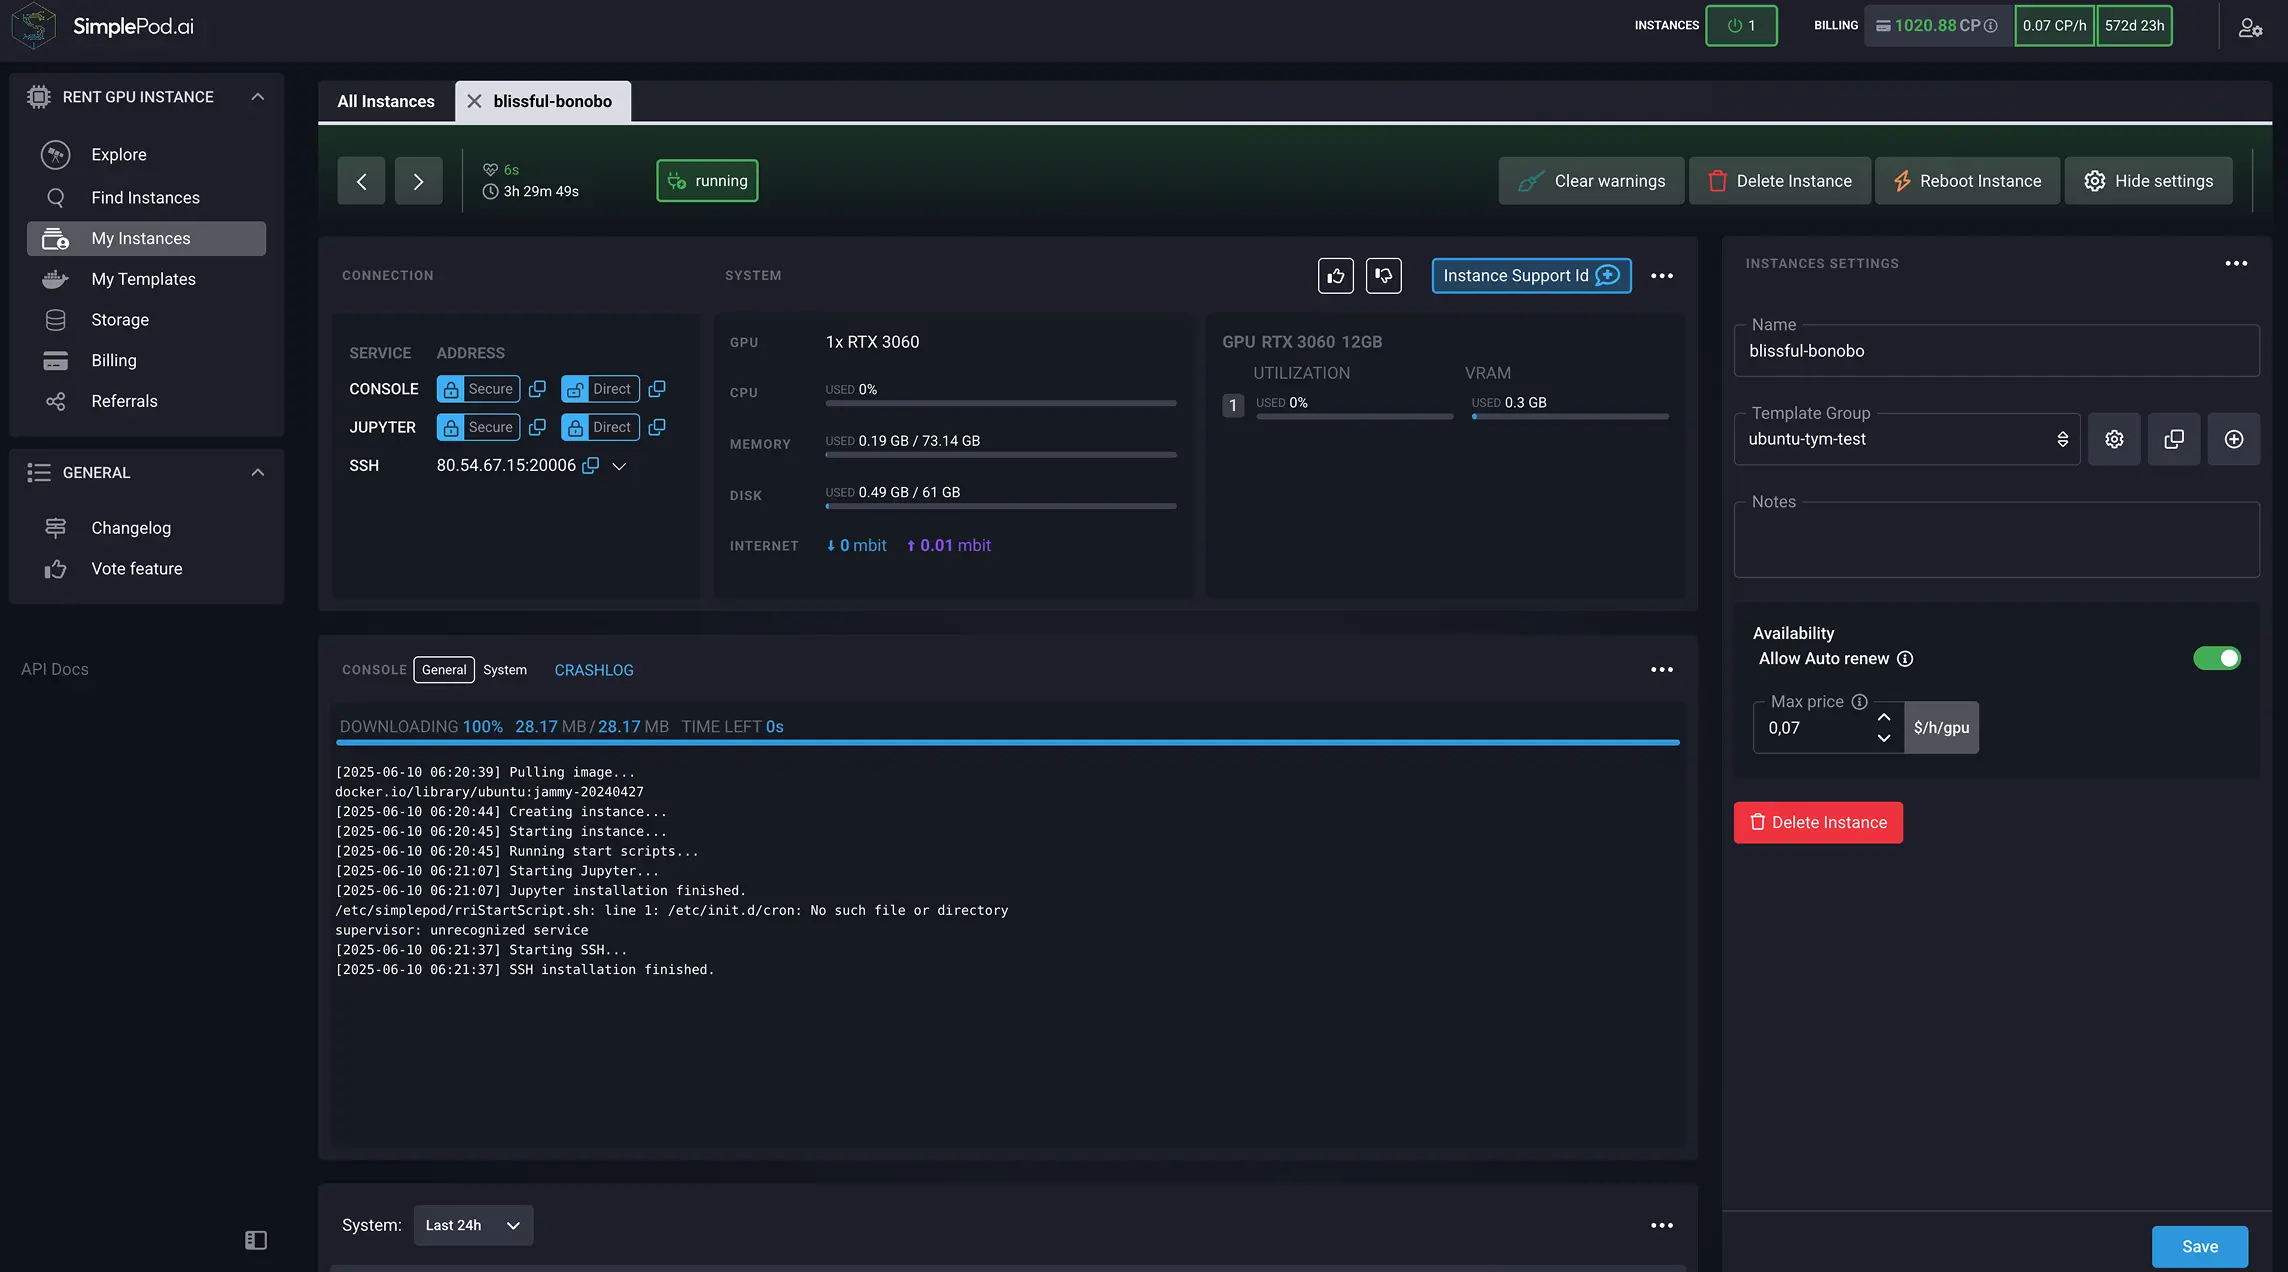
Task: Click the duplicate template group icon
Action: coord(2174,439)
